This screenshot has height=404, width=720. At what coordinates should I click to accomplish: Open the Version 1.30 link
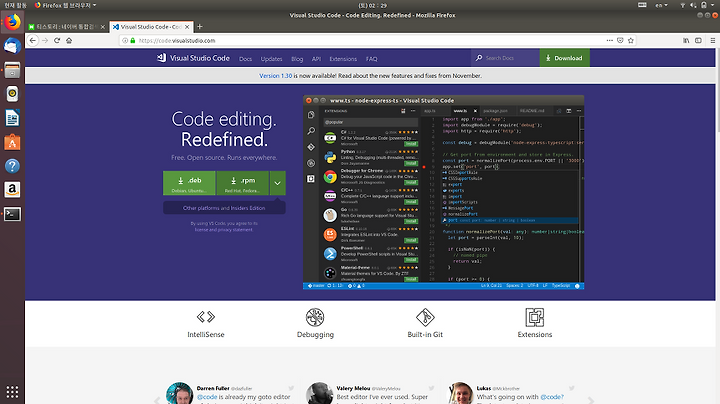276,76
